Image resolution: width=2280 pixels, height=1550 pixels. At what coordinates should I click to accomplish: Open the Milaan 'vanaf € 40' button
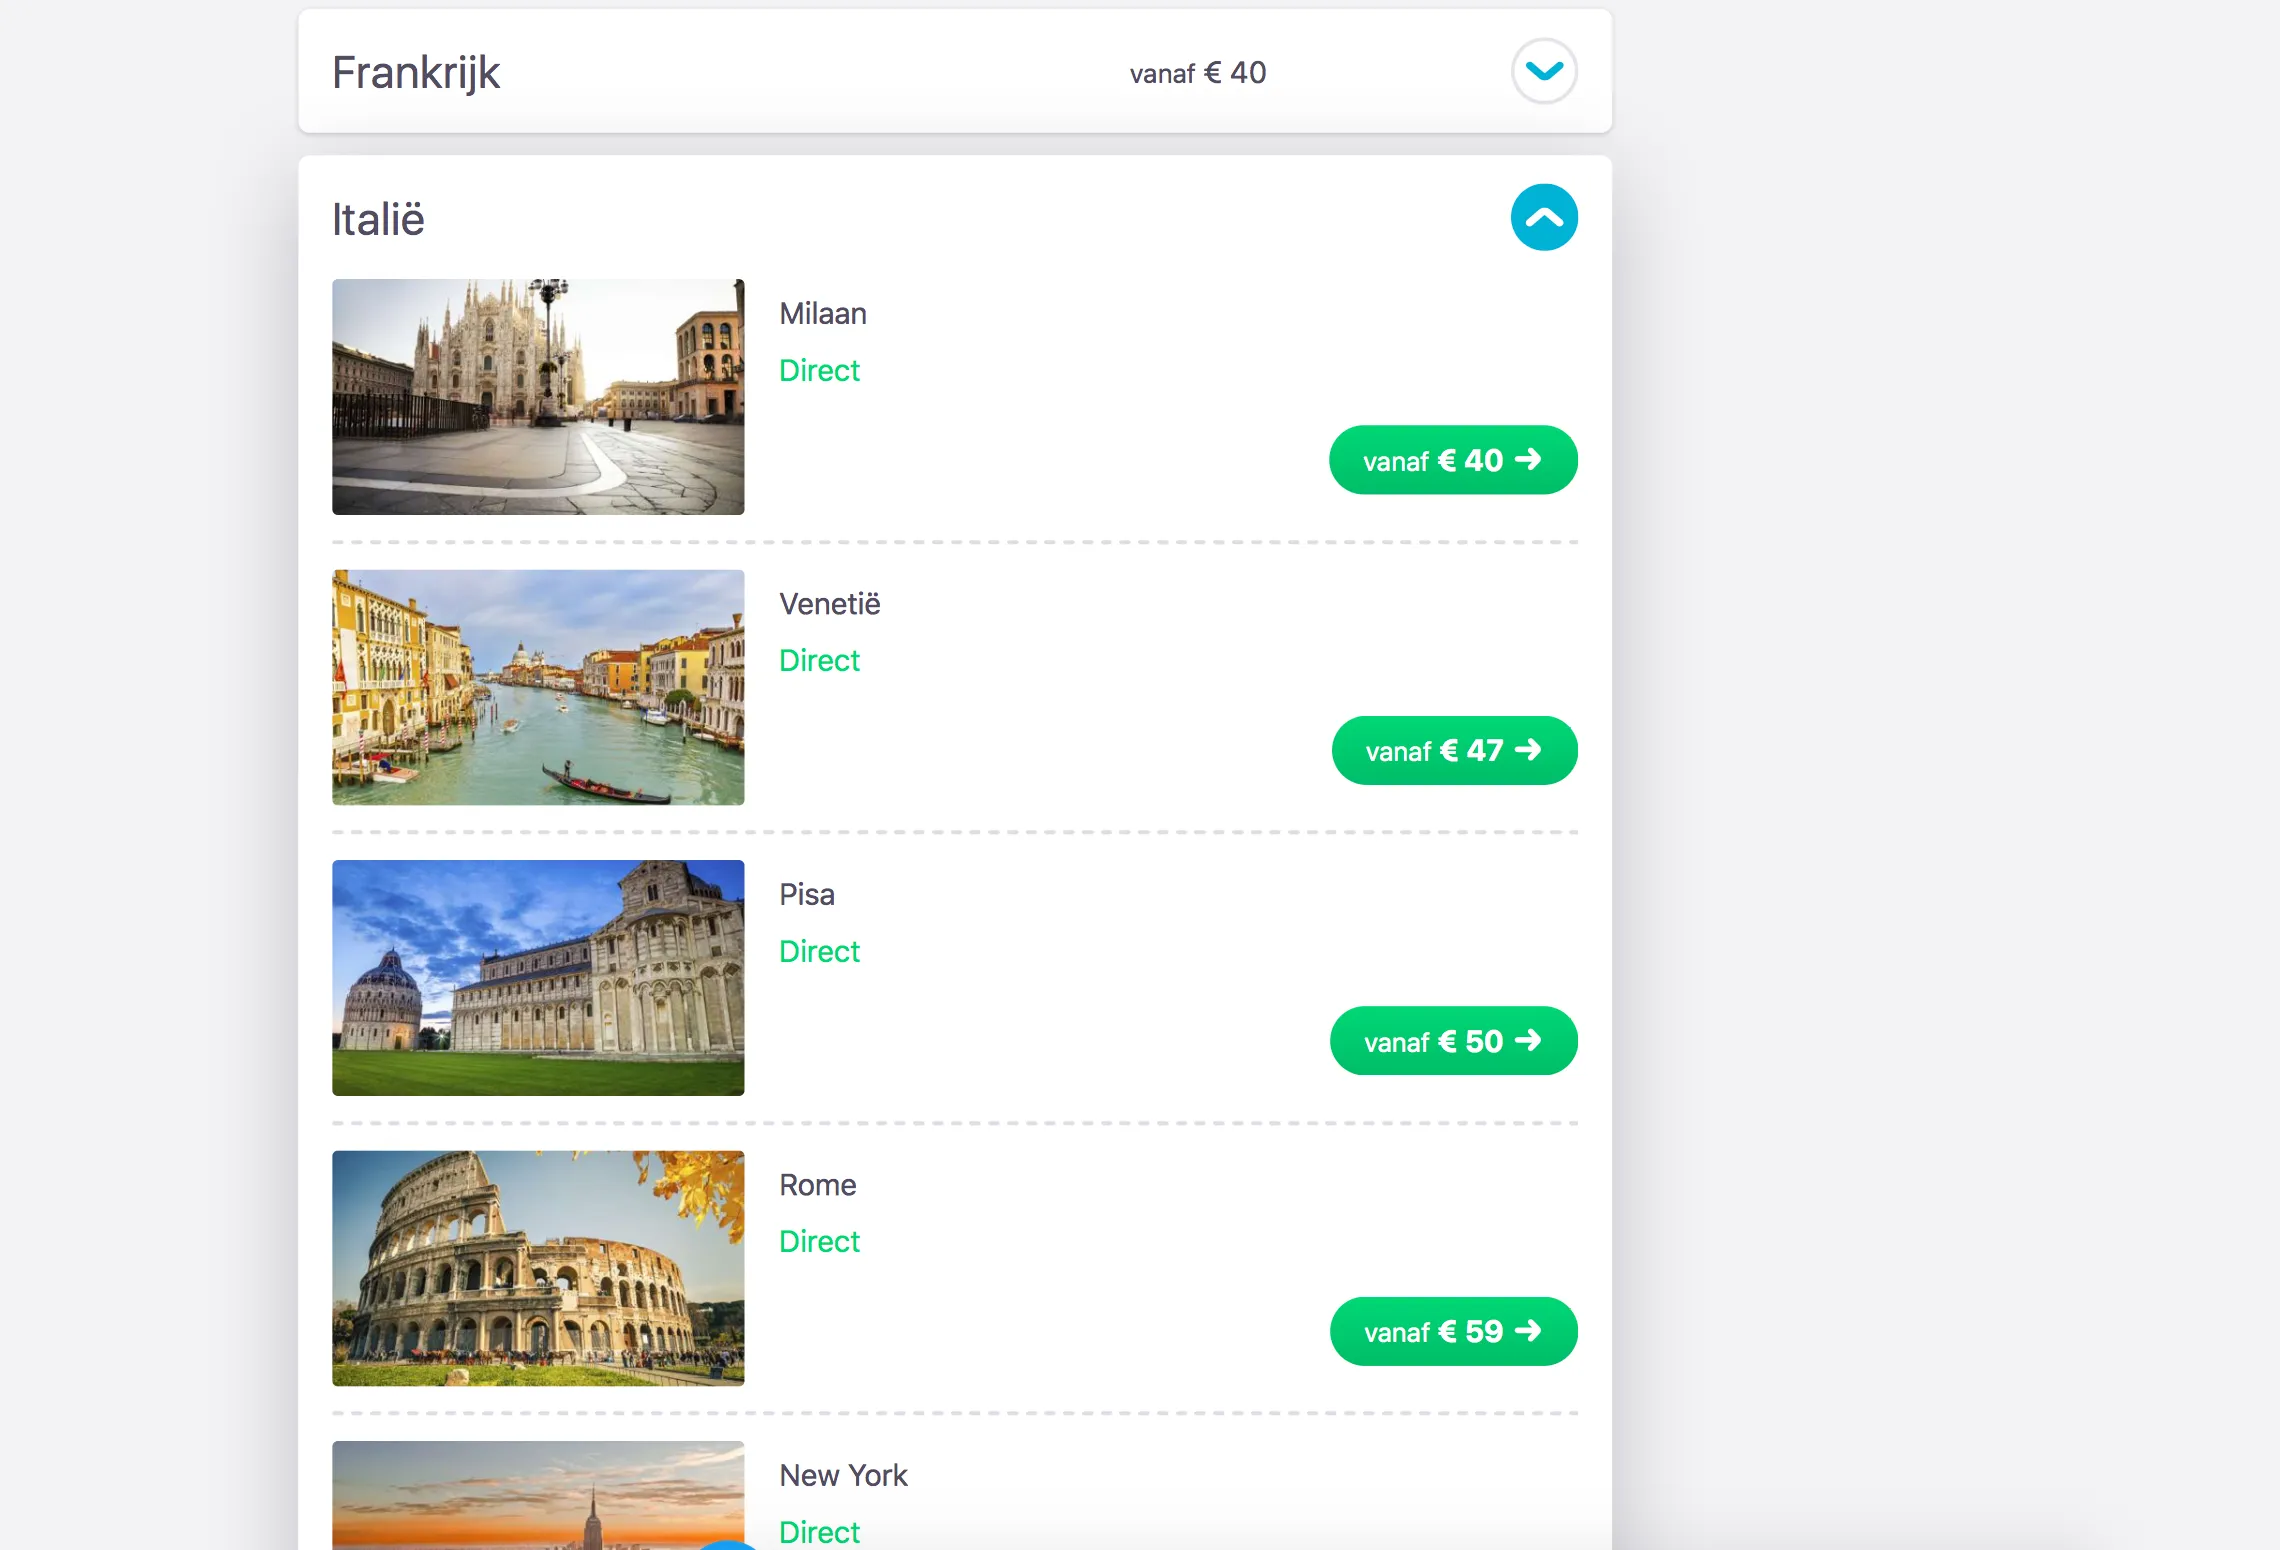1453,460
